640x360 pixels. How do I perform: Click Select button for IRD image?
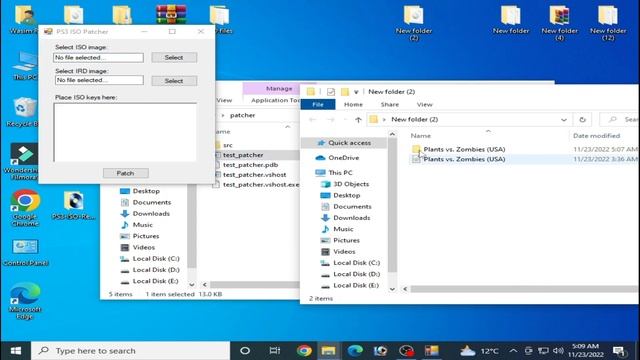tap(174, 81)
